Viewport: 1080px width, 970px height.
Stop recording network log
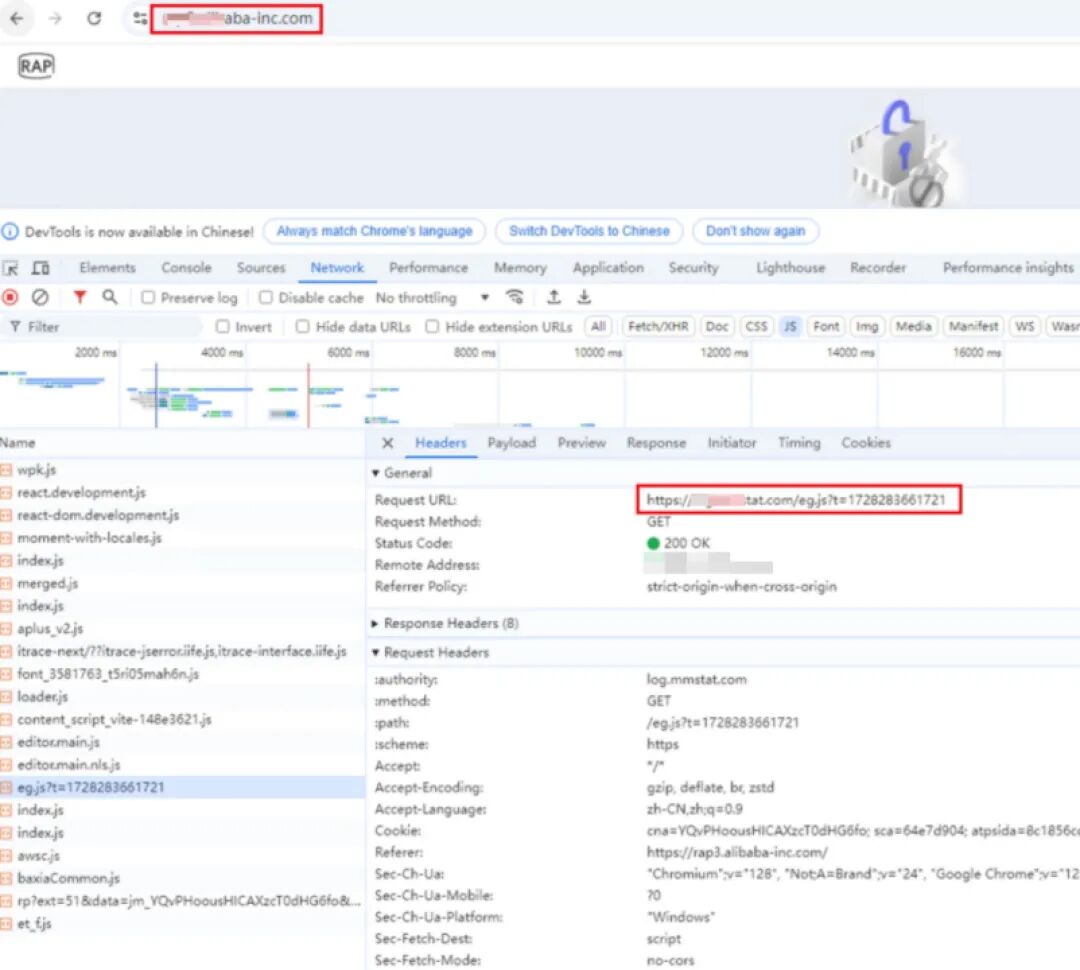[10, 298]
